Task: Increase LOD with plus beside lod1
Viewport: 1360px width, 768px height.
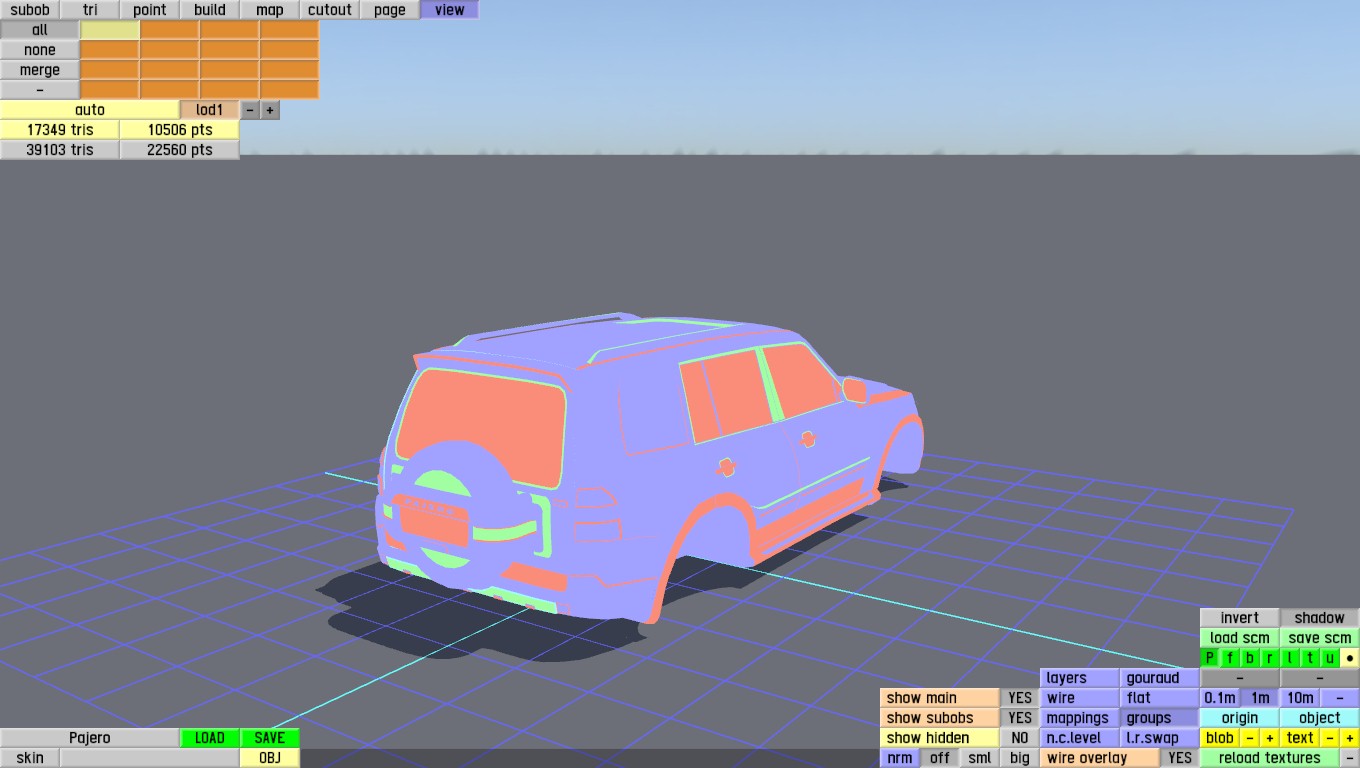Action: point(270,110)
